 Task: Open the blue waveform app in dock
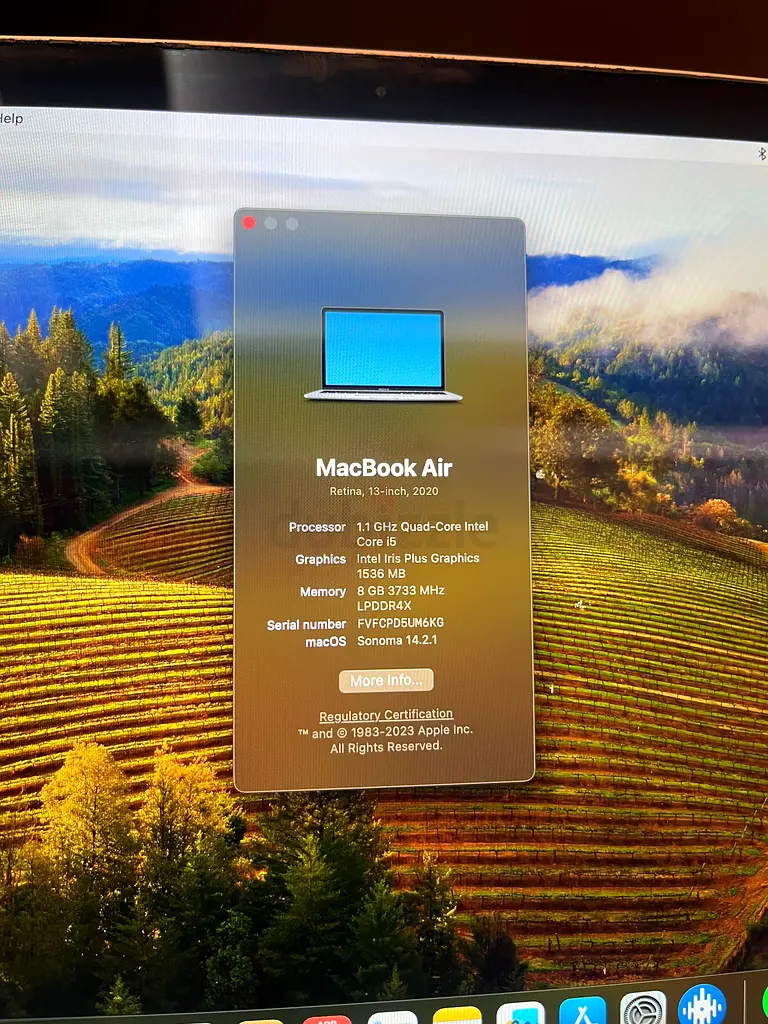click(x=702, y=1004)
